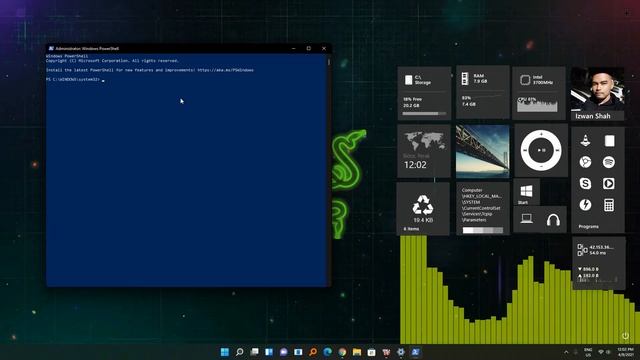Viewport: 640px width, 360px height.
Task: Click the 'Computer' registry path text
Action: pyautogui.click(x=472, y=190)
